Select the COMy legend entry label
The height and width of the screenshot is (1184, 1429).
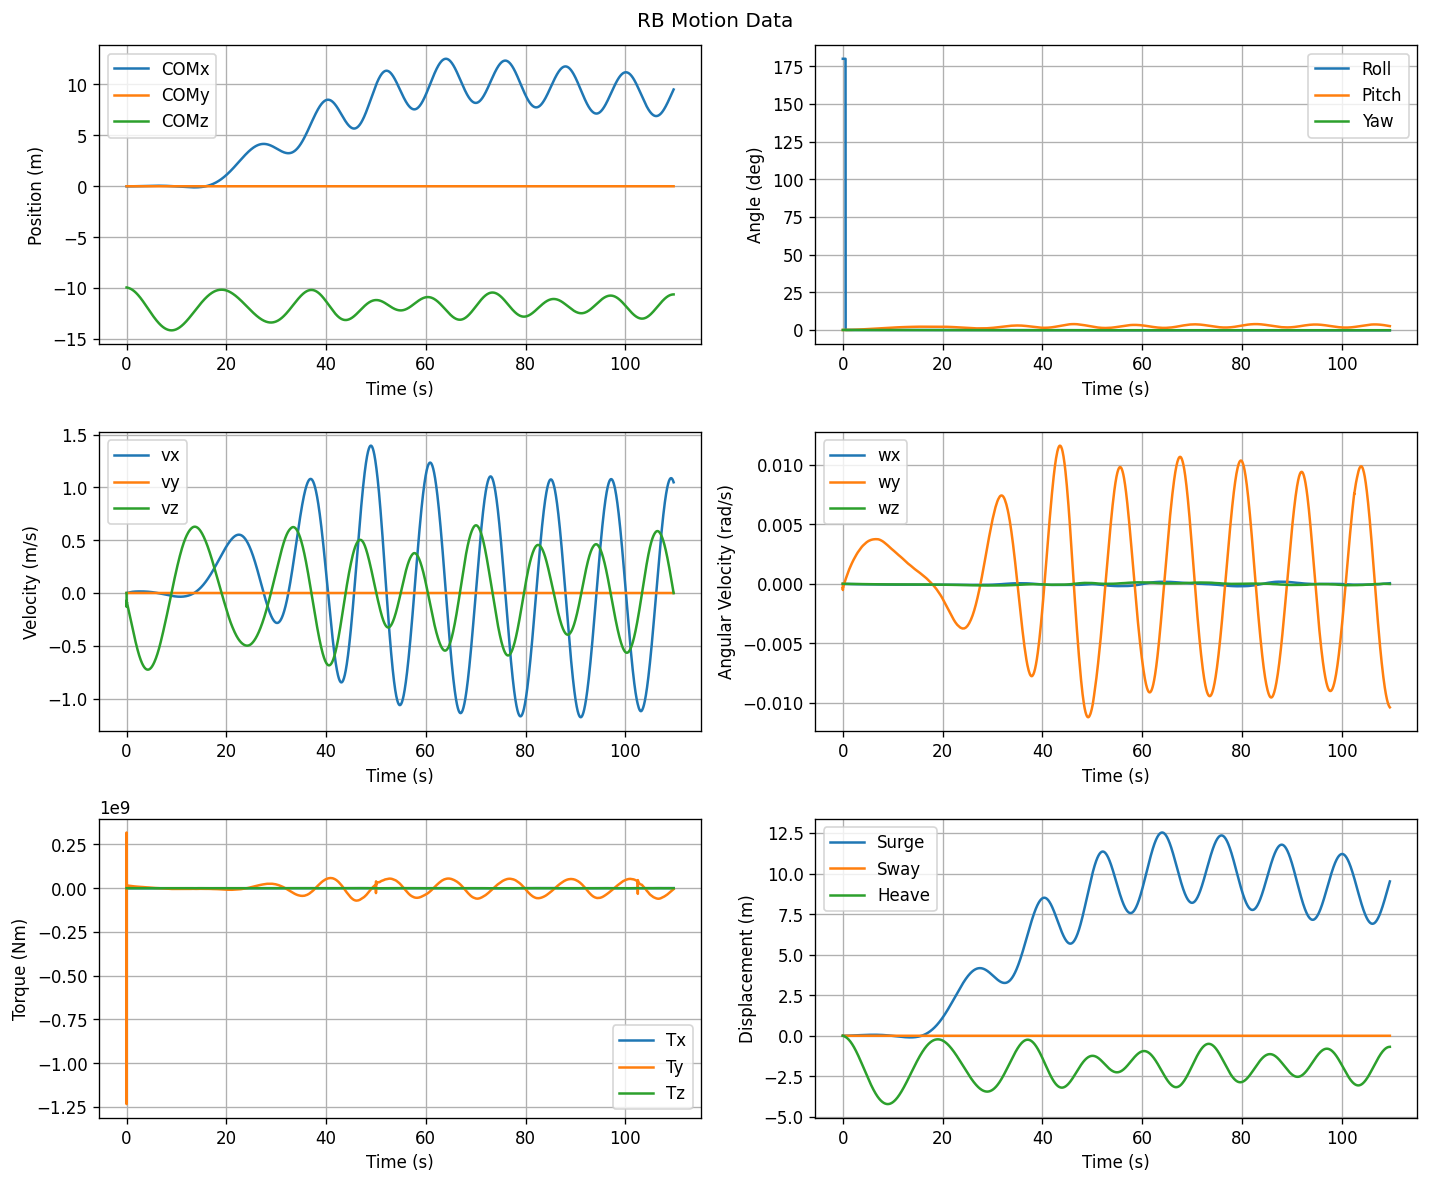point(188,96)
